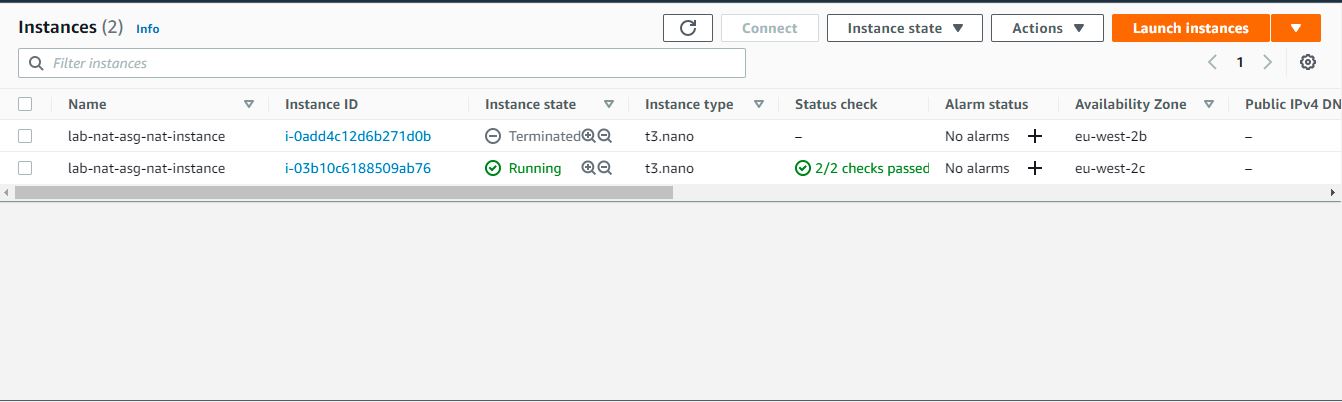Screen dimensions: 1342x402
Task: Click the eu-west-2b zone cell
Action: tap(1110, 136)
